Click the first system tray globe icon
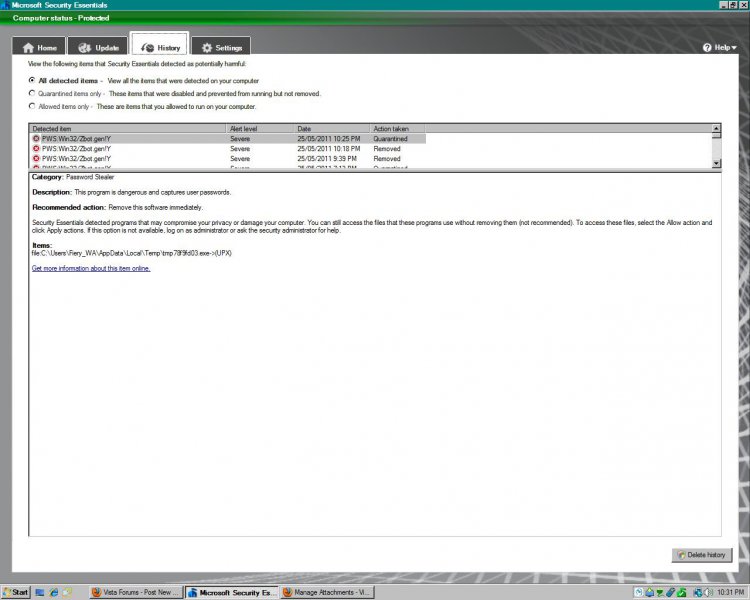The width and height of the screenshot is (750, 600). (639, 592)
